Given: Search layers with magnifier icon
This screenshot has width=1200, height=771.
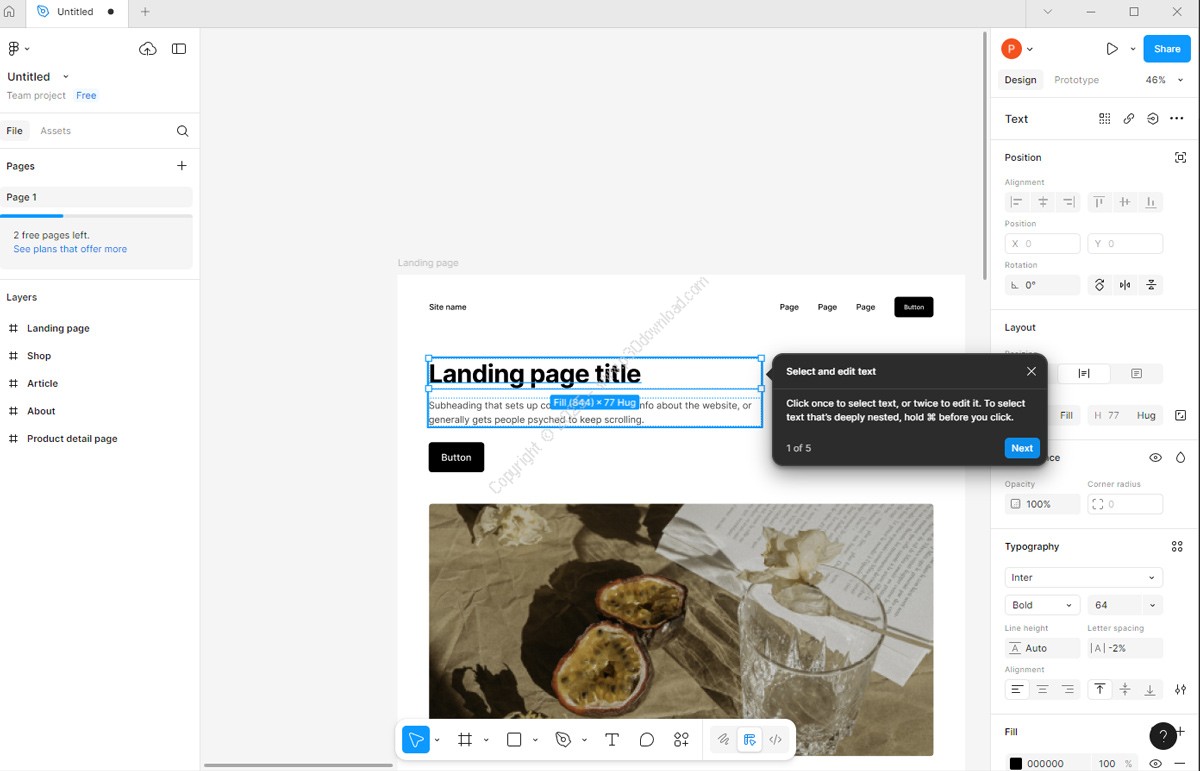Looking at the screenshot, I should pos(182,131).
